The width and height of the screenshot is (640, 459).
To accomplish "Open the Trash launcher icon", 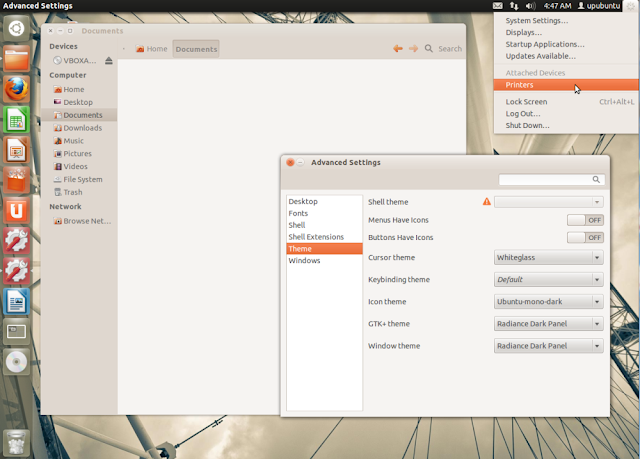I will coord(16,443).
